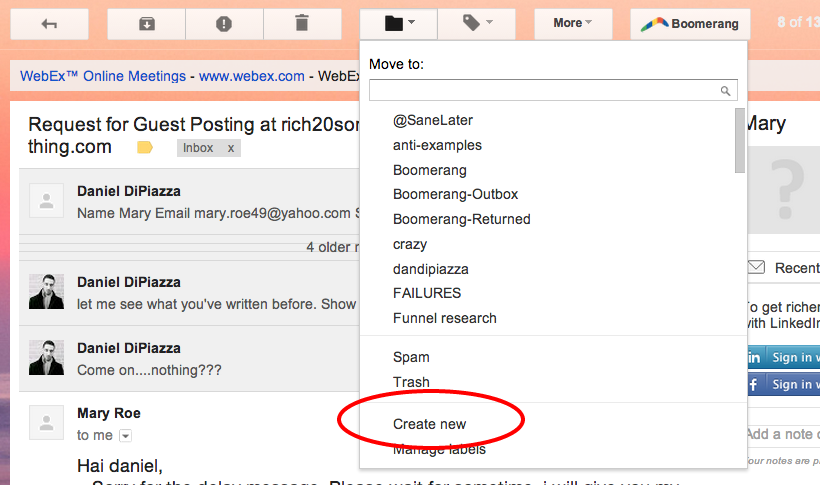Choose Boomerang-Outbox from the label list
The width and height of the screenshot is (820, 485).
pyautogui.click(x=455, y=194)
